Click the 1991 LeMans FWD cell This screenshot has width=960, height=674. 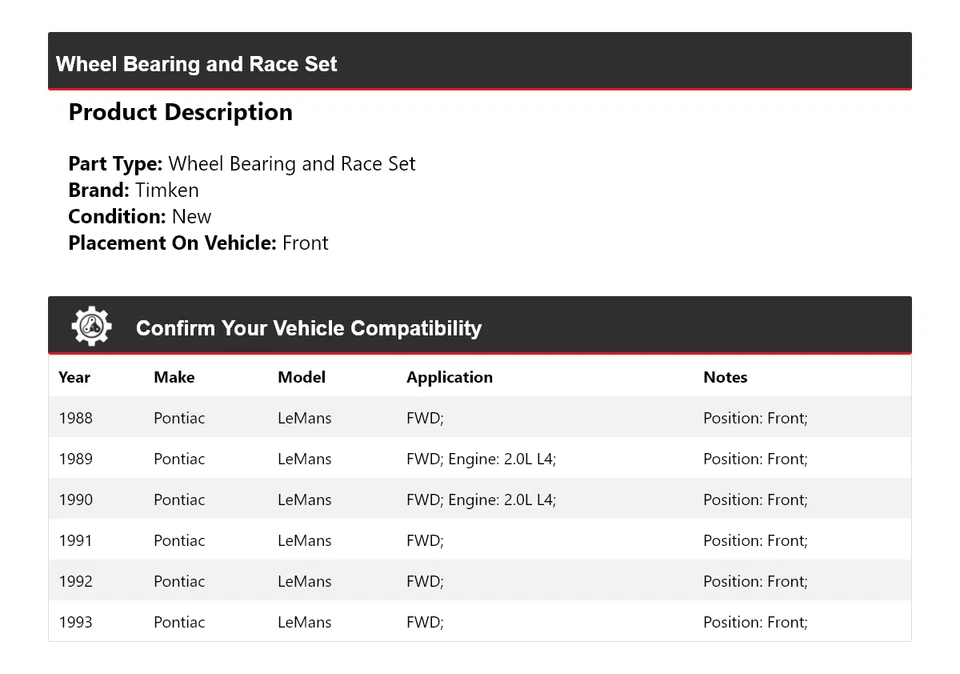tap(424, 540)
